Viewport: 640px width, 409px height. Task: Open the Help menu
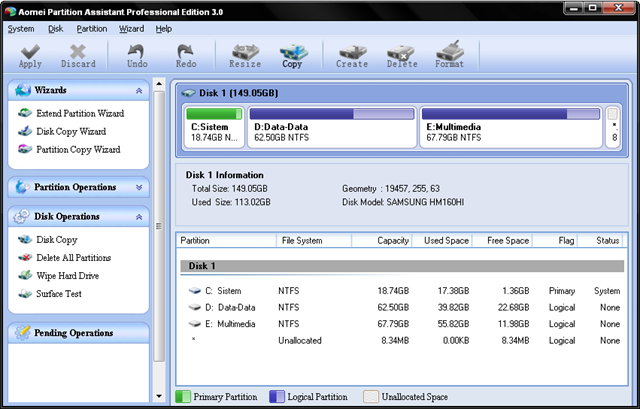pyautogui.click(x=164, y=29)
